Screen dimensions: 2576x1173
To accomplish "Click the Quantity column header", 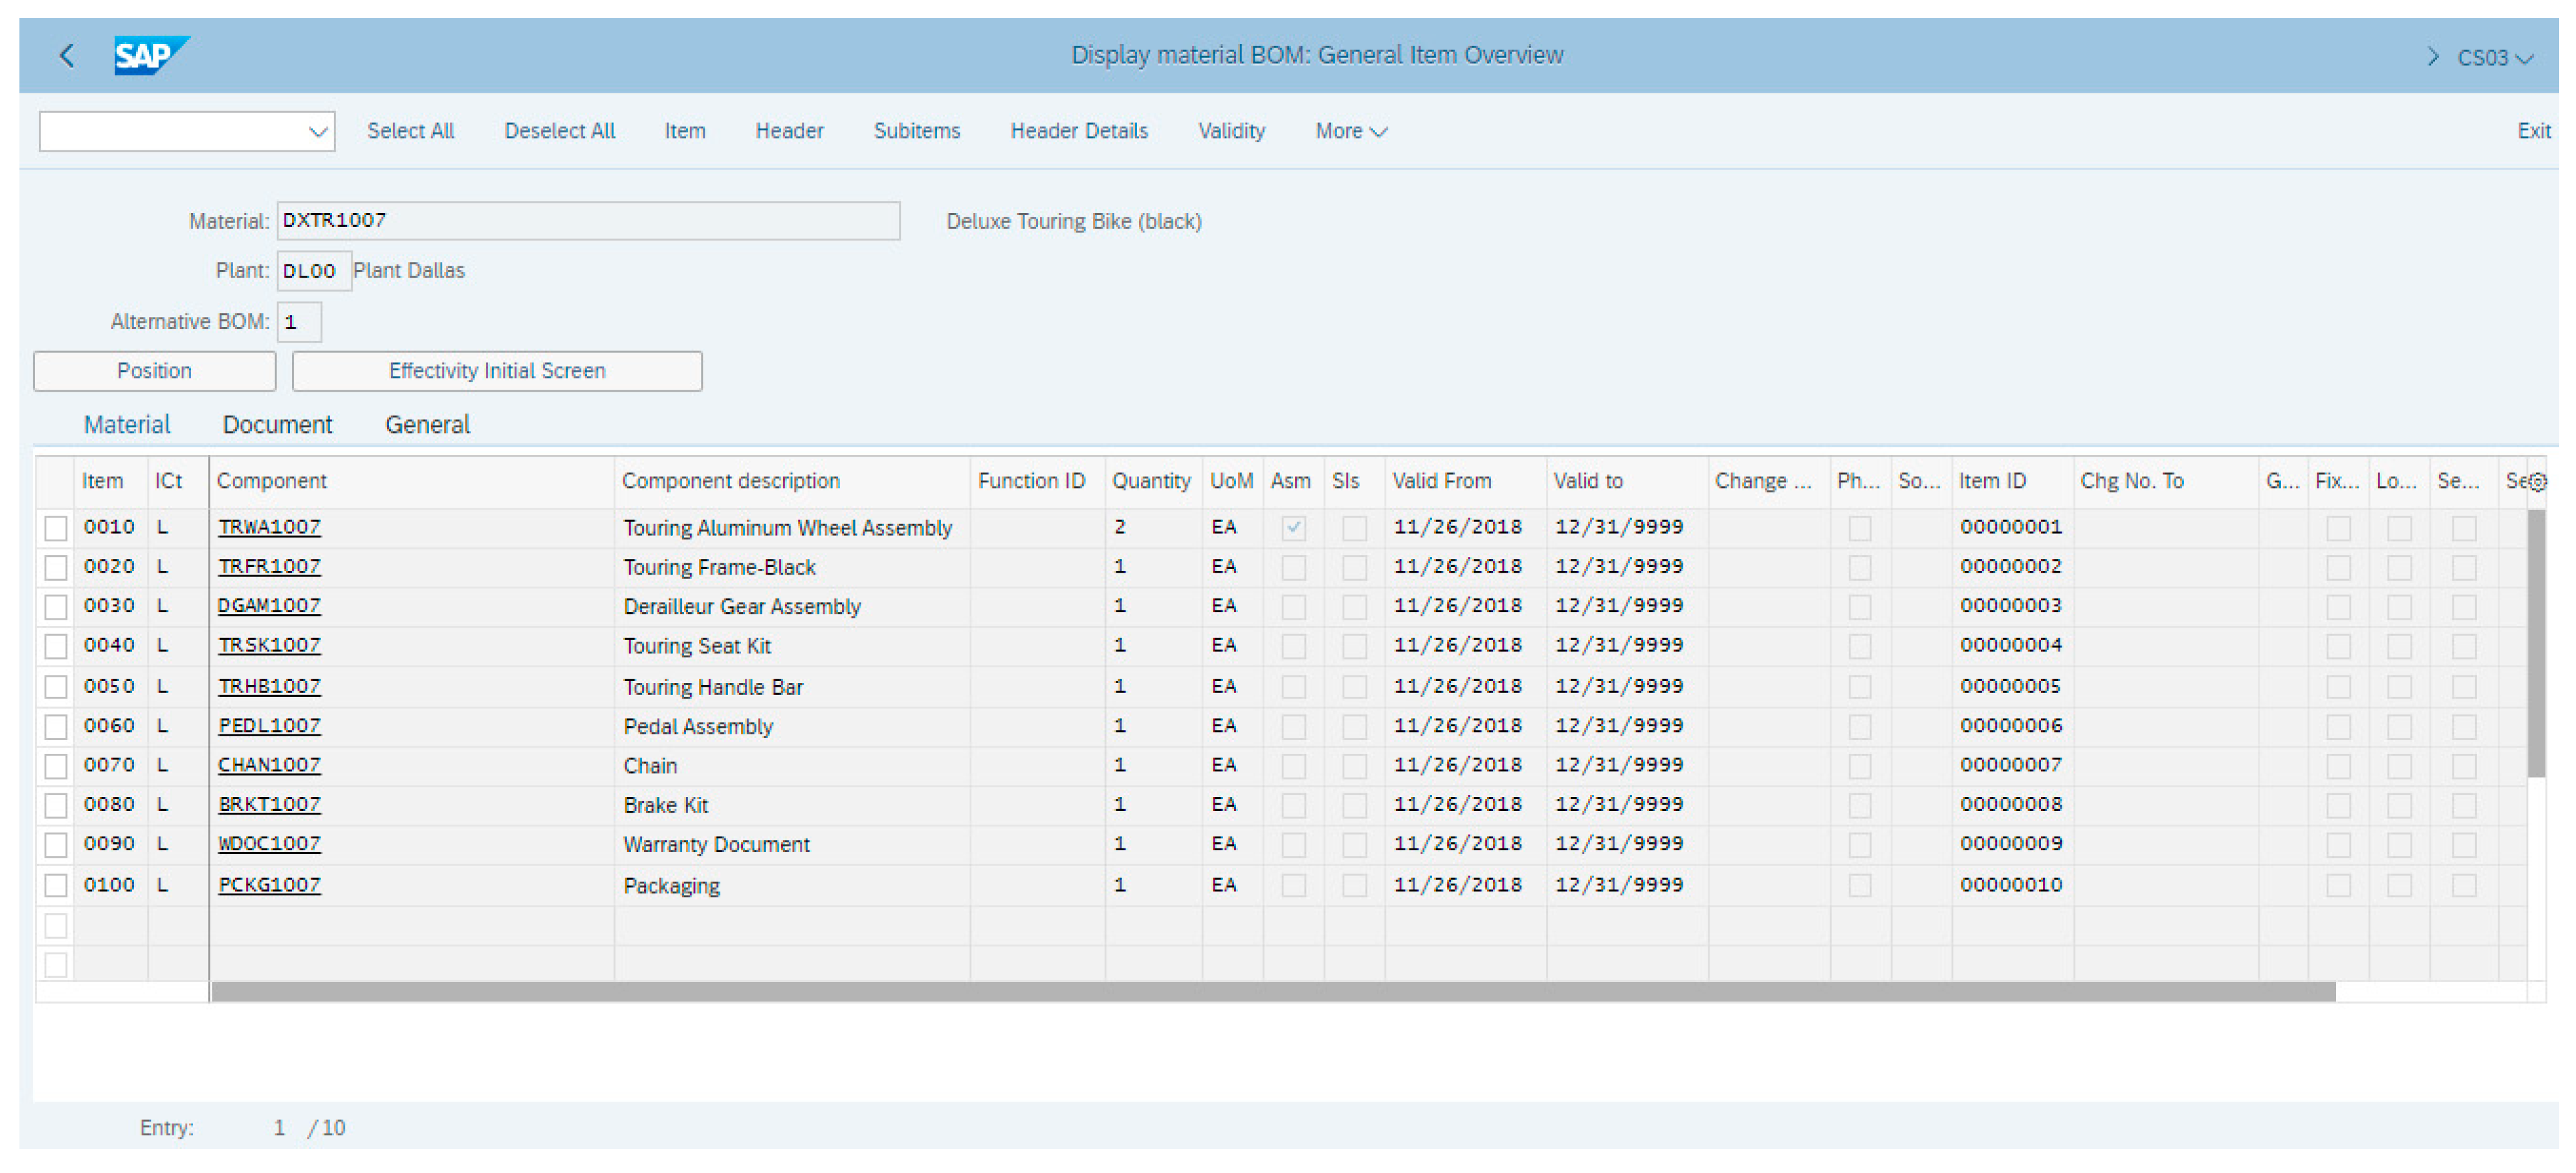I will (x=1152, y=481).
